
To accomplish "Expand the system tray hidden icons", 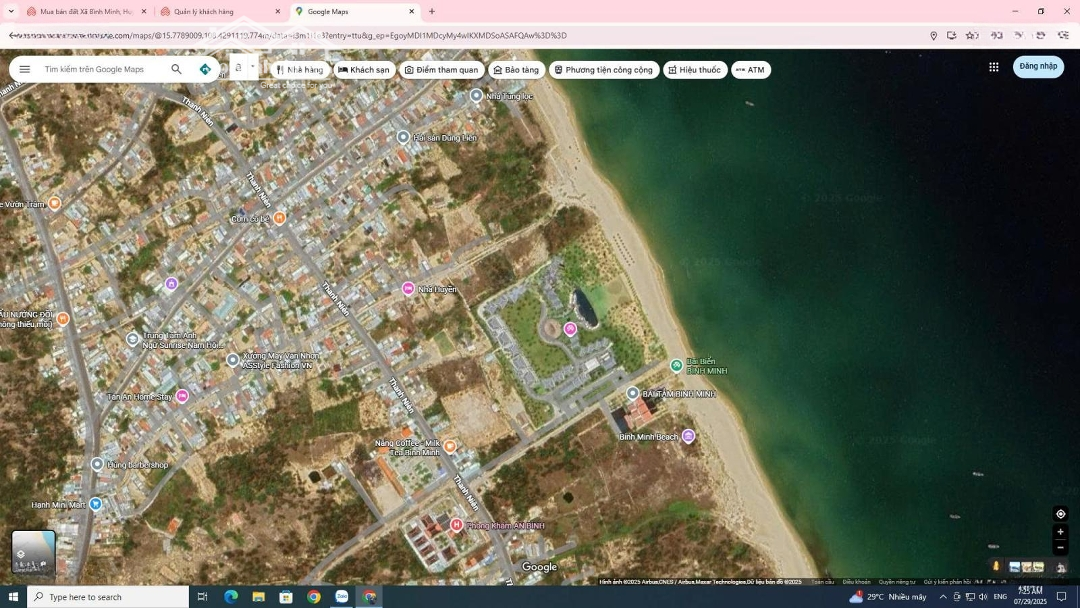I will [x=942, y=597].
